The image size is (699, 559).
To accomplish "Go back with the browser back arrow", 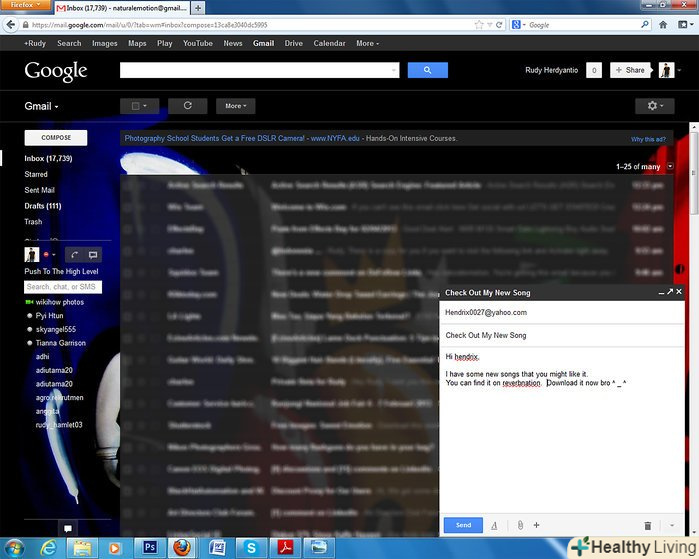I will 11,25.
